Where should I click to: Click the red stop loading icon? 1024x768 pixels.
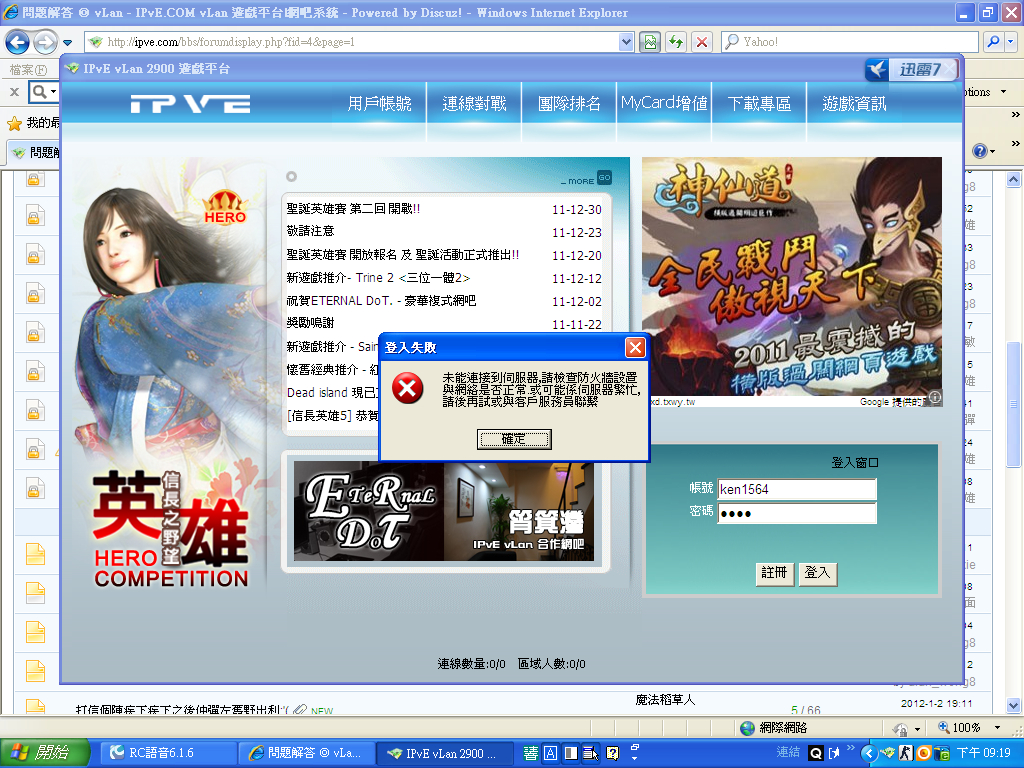(x=701, y=42)
